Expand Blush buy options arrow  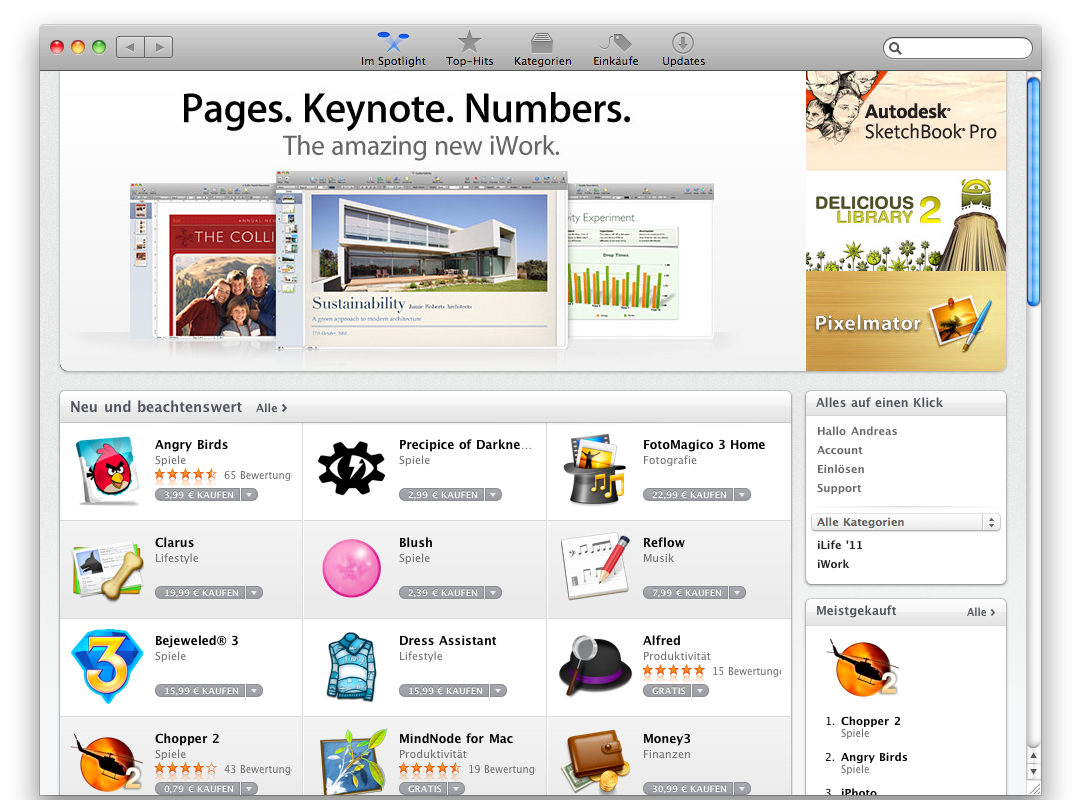494,592
